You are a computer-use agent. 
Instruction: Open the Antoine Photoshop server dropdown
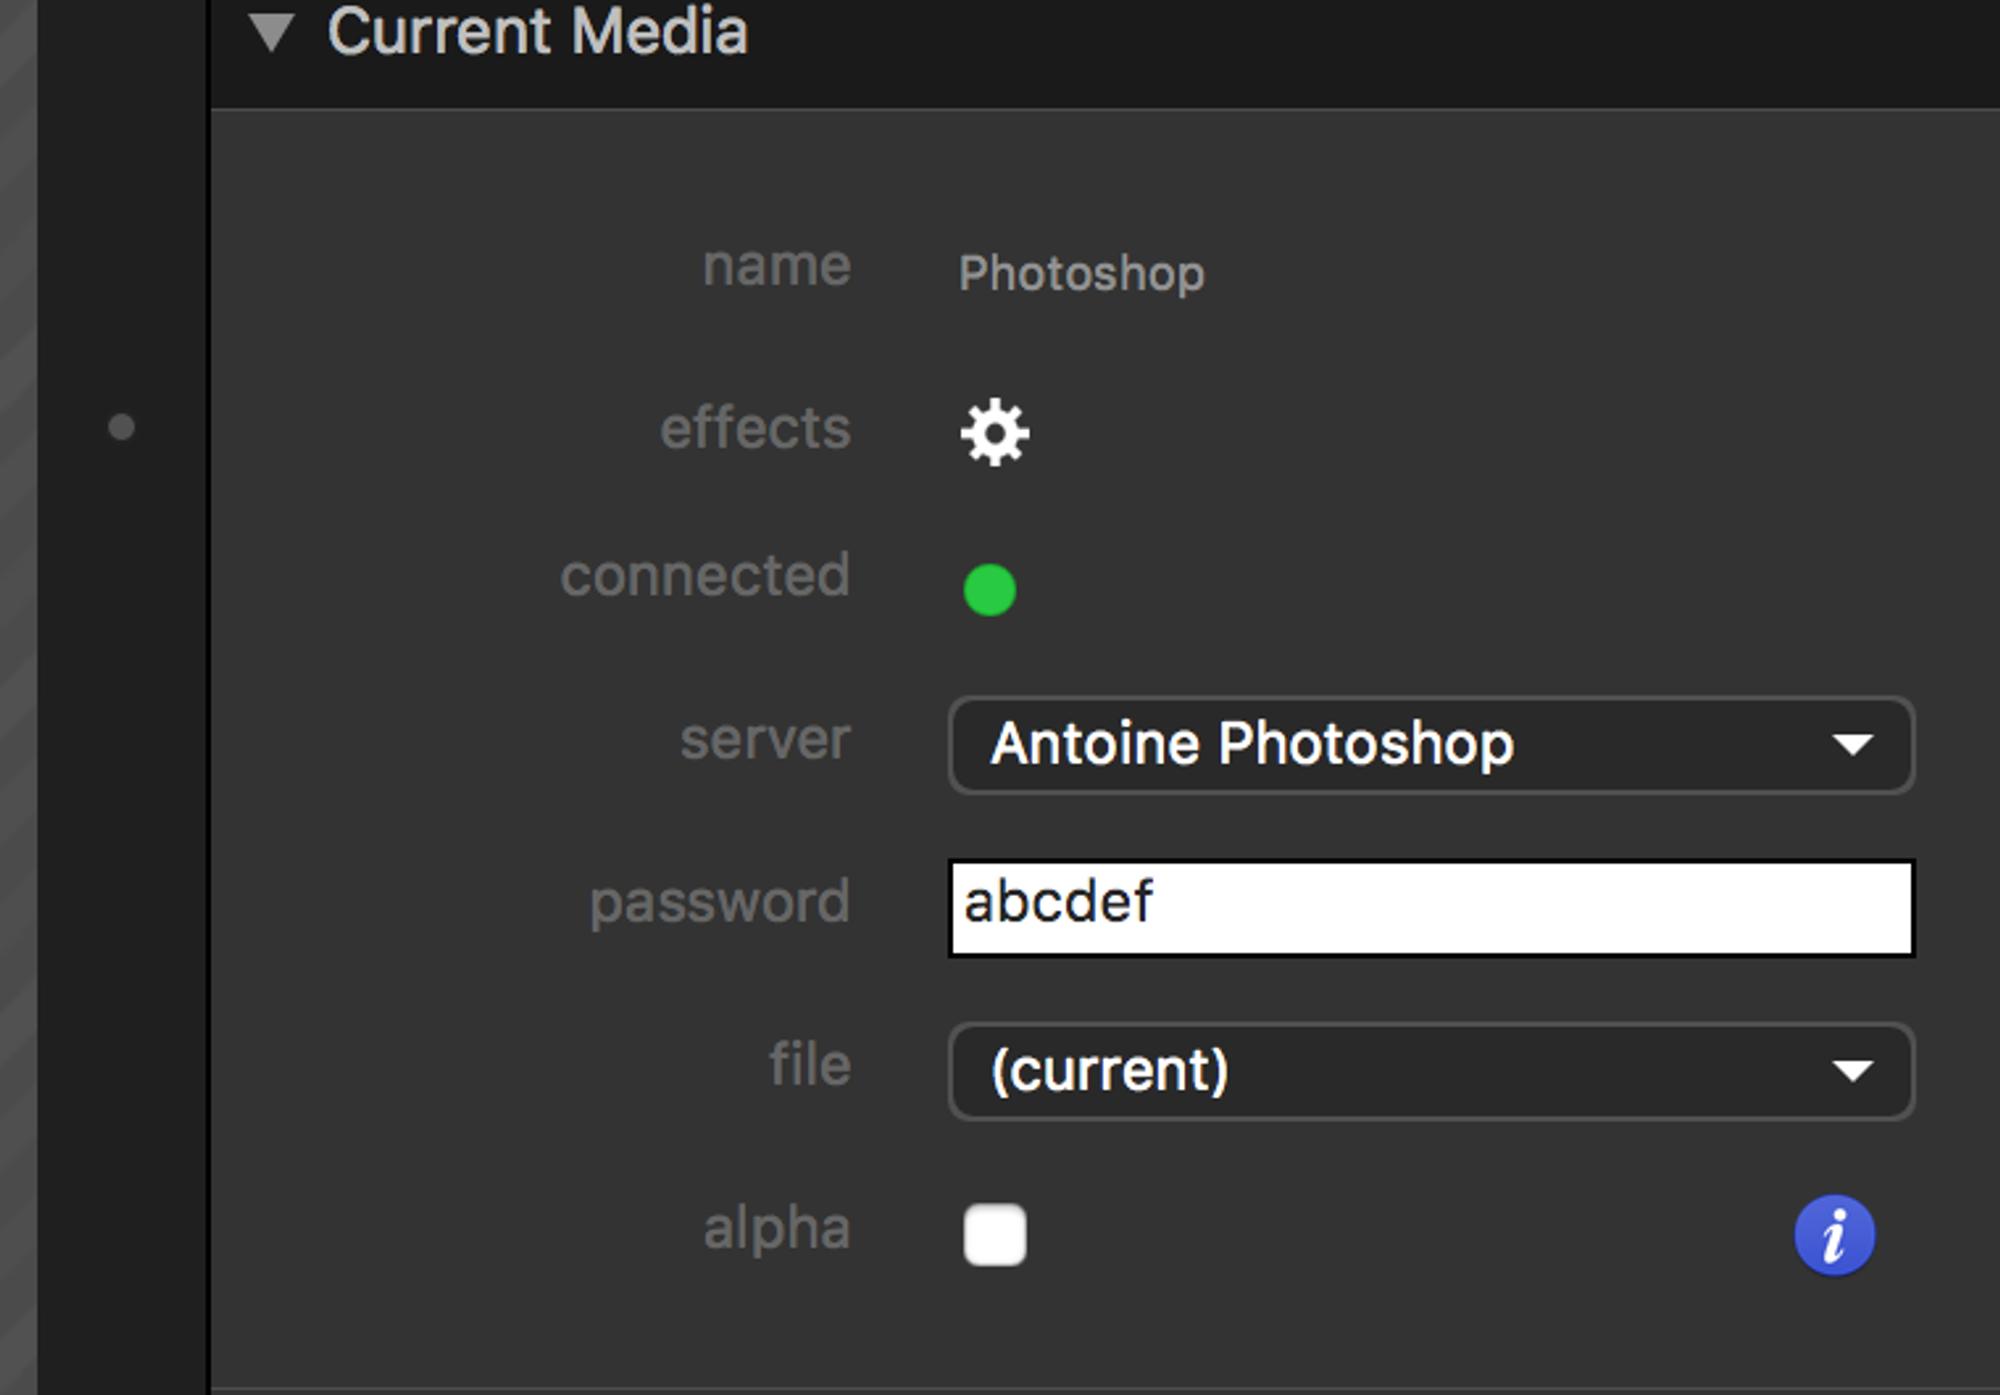[x=1430, y=745]
